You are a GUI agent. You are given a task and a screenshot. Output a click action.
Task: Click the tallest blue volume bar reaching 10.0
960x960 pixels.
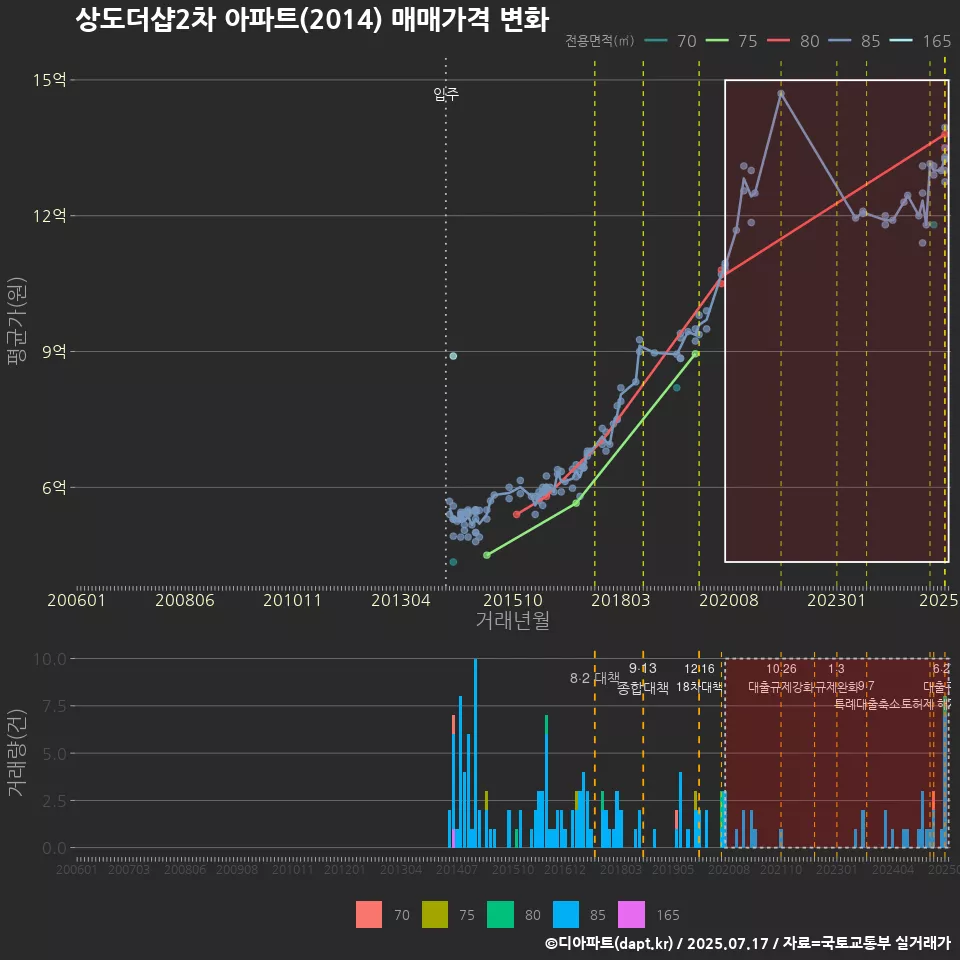[475, 753]
